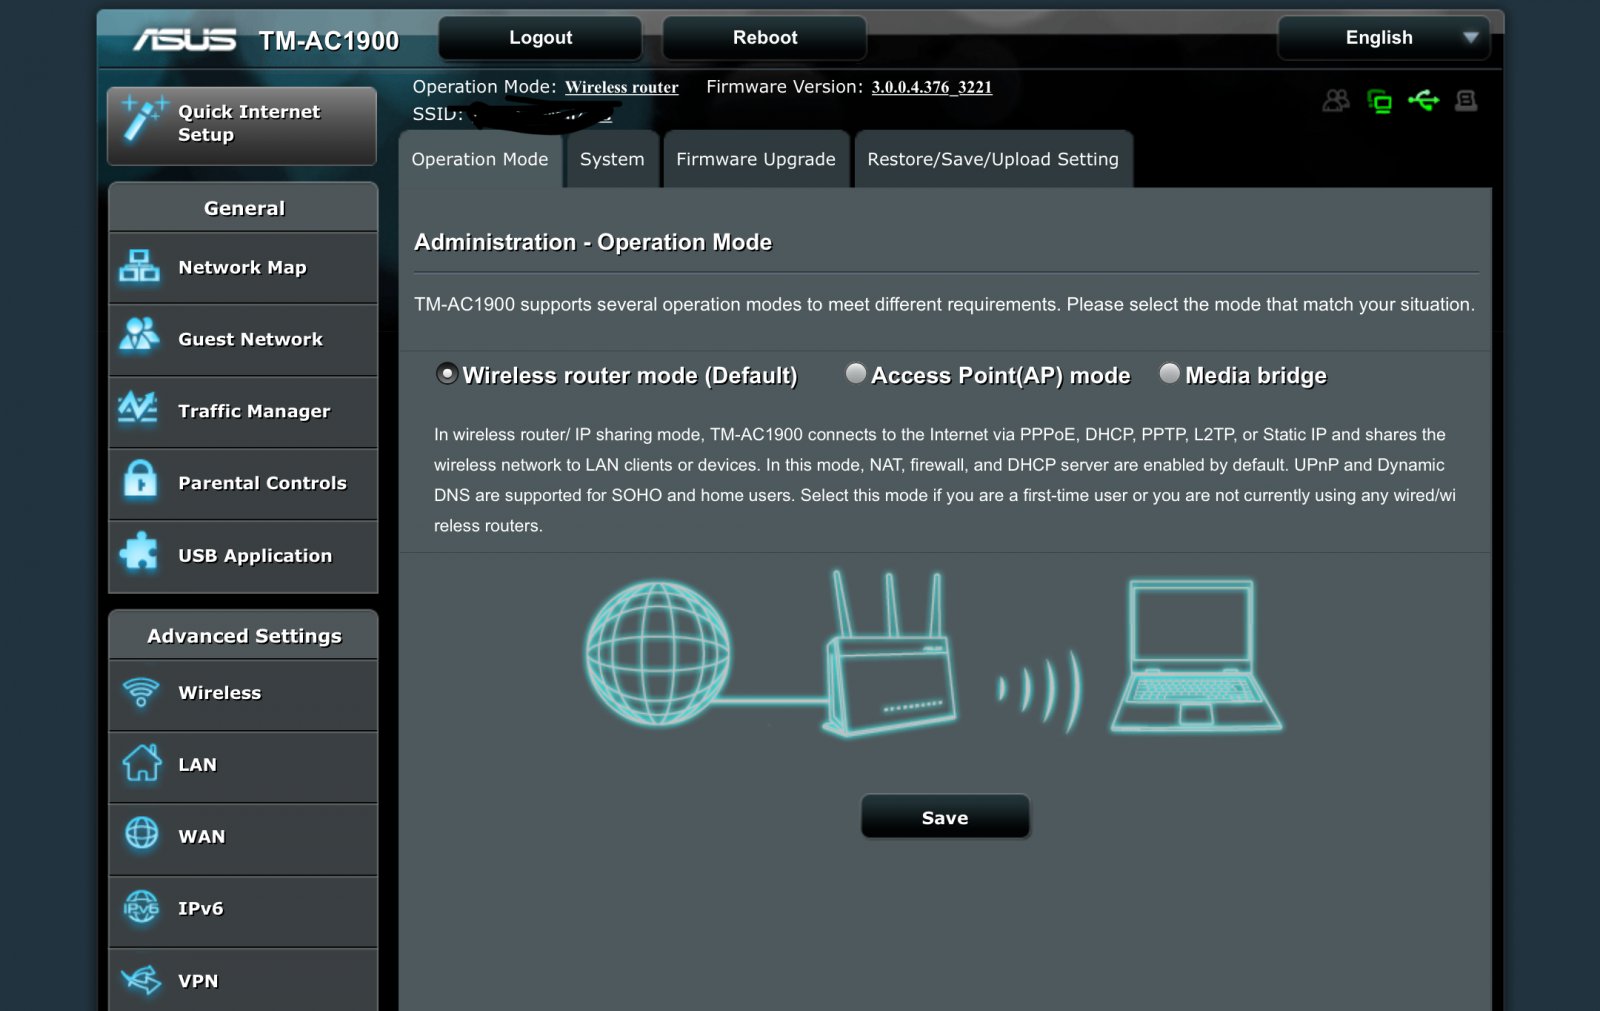This screenshot has width=1600, height=1011.
Task: Switch to the Firmware Upgrade tab
Action: tap(755, 160)
